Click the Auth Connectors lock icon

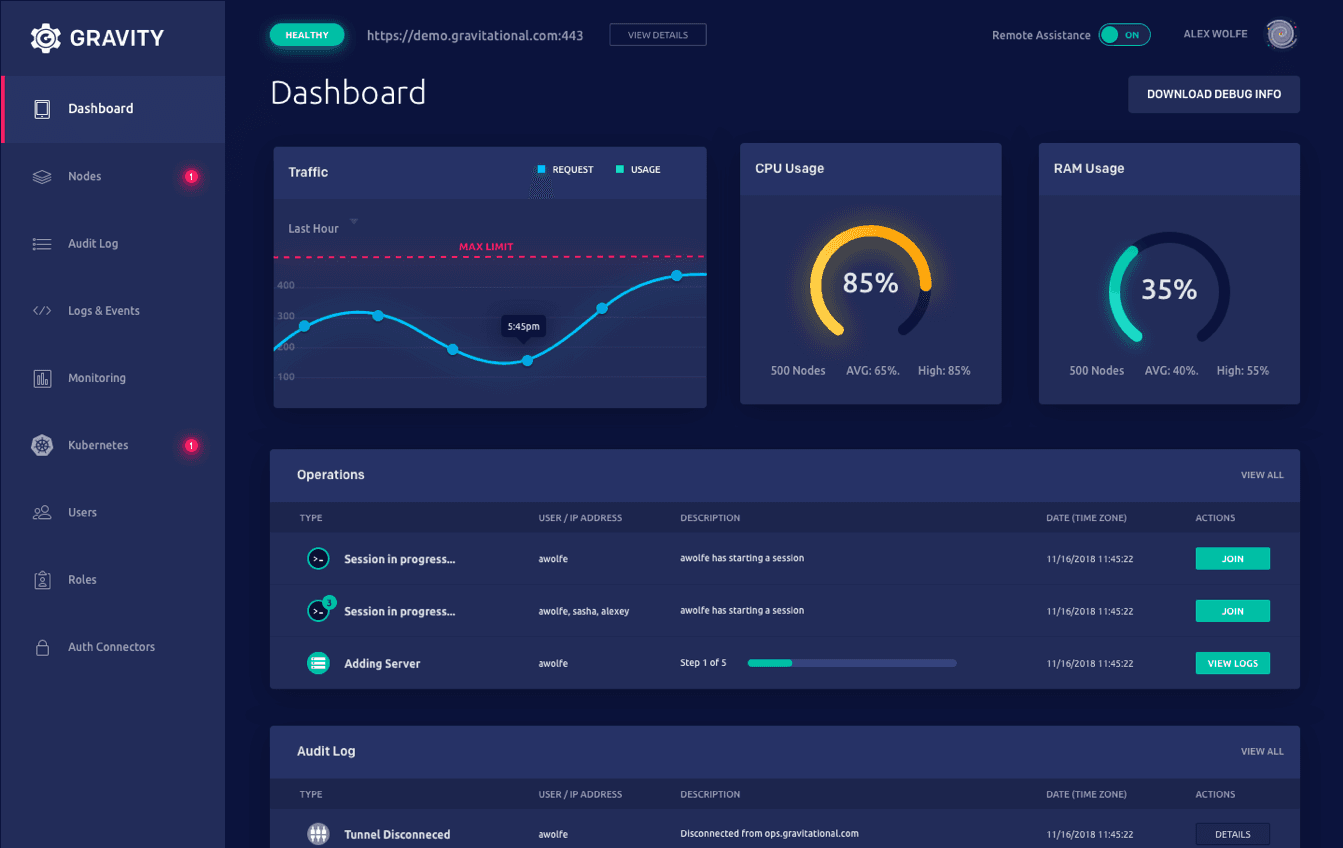click(x=41, y=647)
